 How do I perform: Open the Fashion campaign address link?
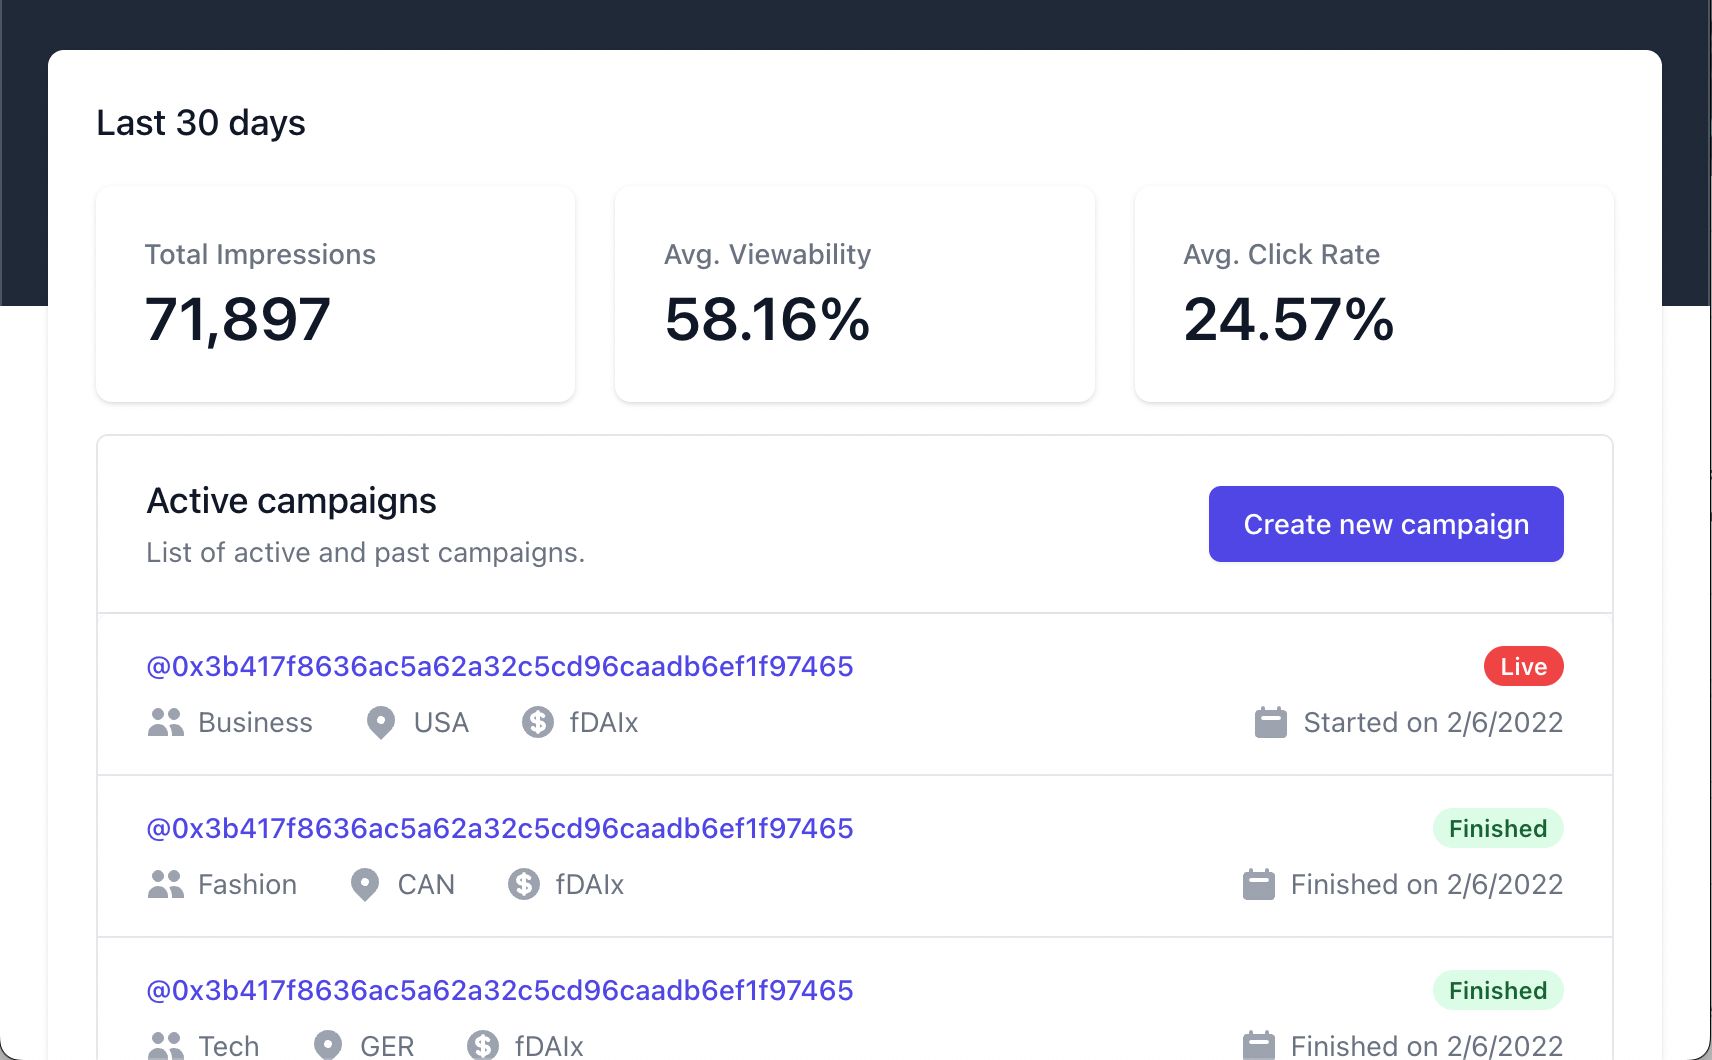coord(500,828)
